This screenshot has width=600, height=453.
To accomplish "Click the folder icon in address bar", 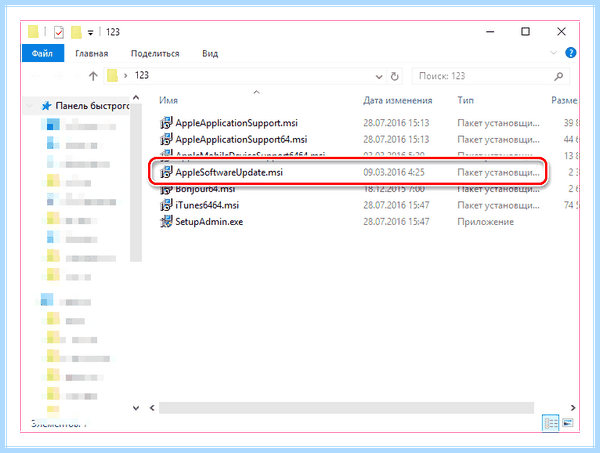I will coord(112,75).
